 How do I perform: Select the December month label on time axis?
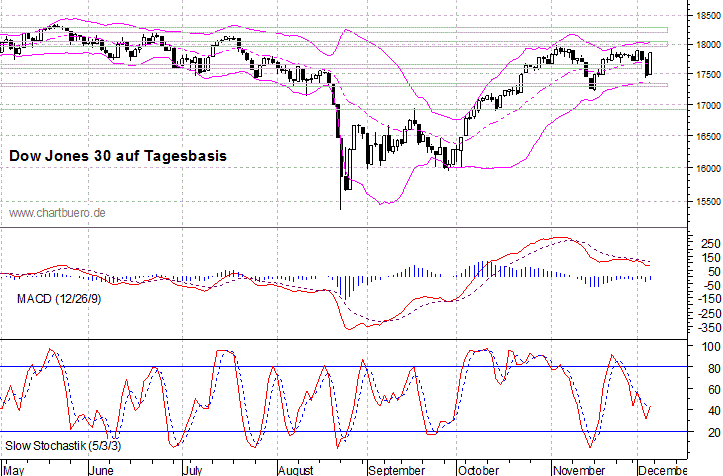pyautogui.click(x=663, y=470)
